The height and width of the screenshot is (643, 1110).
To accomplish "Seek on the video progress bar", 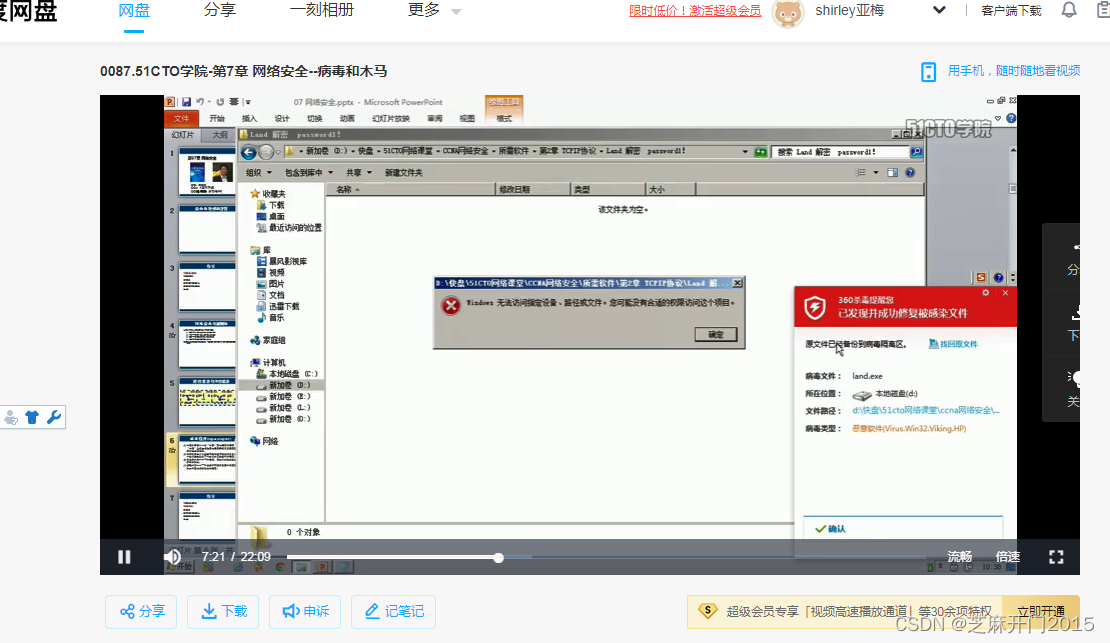I will pos(606,557).
